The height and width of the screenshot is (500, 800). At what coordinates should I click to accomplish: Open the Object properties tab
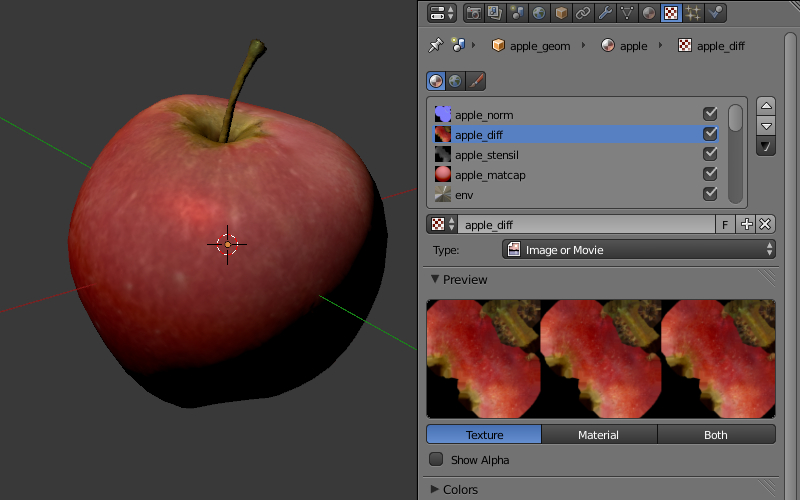pyautogui.click(x=561, y=13)
